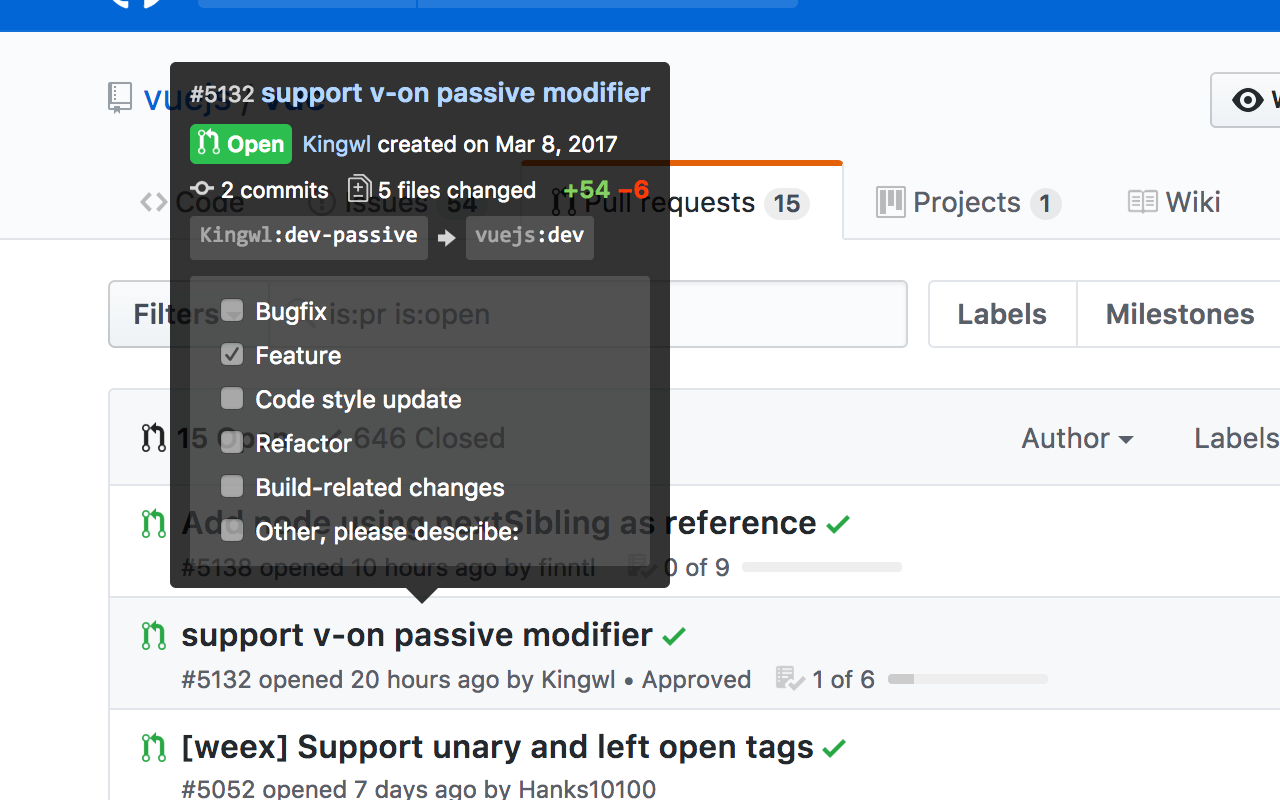Viewport: 1280px width, 800px height.
Task: Switch to the Projects tab
Action: click(966, 202)
